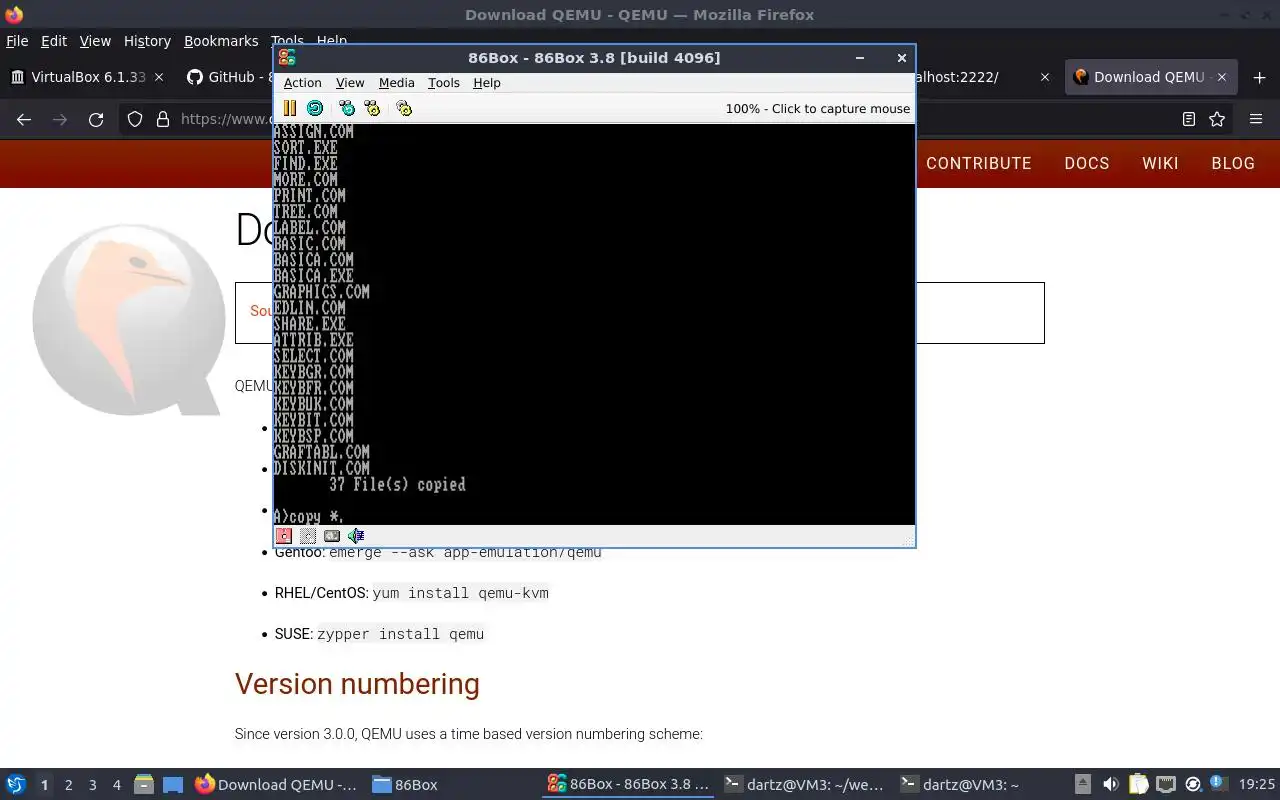1280x800 pixels.
Task: Open update notifier tray icon
Action: pos(1193,785)
